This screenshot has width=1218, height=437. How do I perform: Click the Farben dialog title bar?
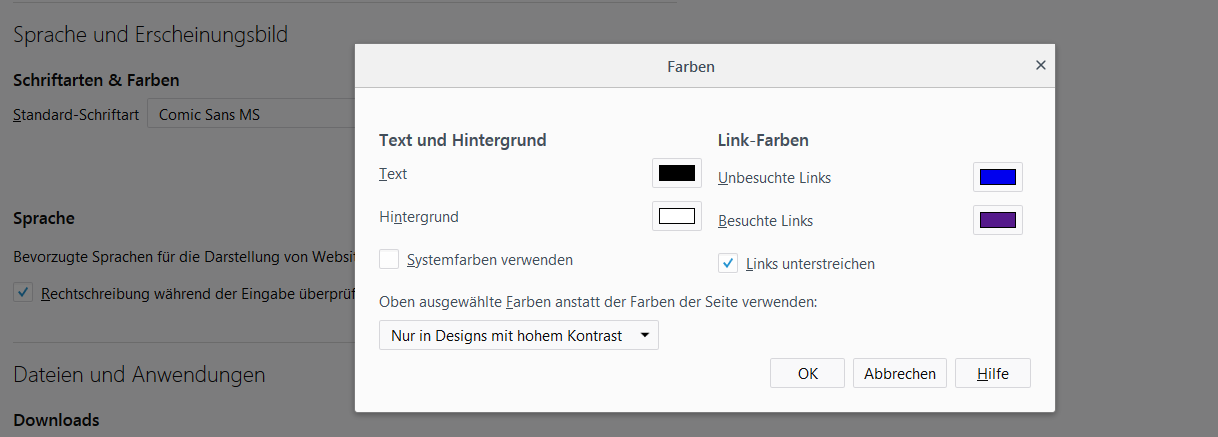pos(690,67)
